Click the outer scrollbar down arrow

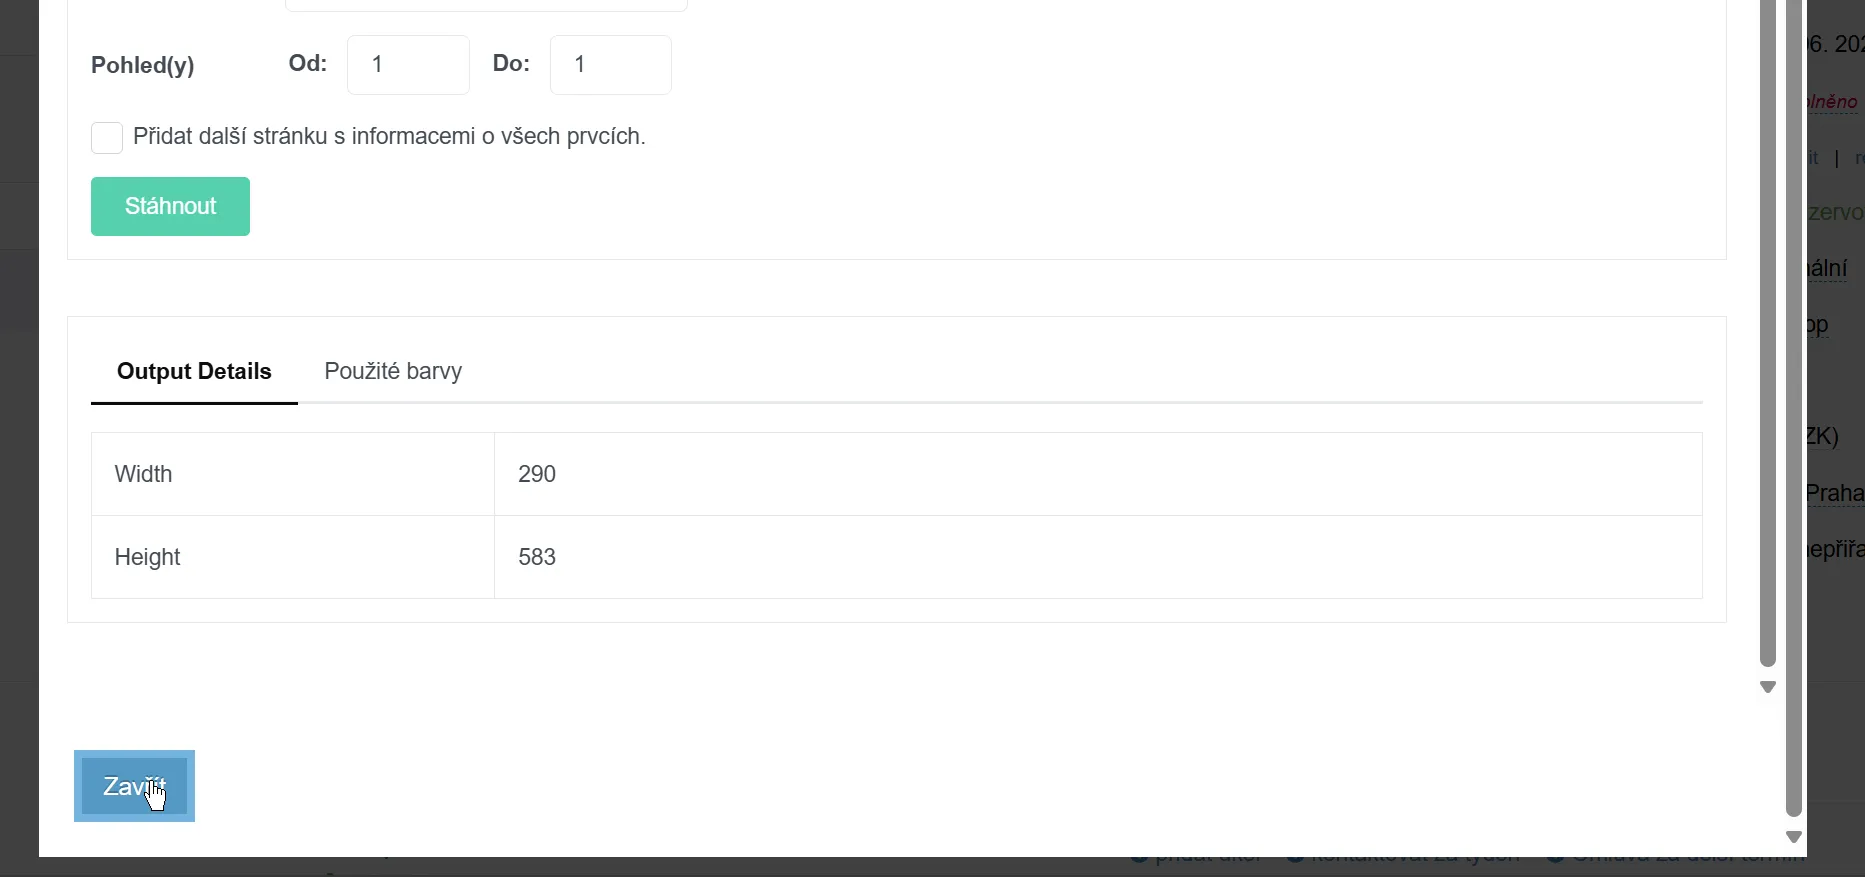1794,837
